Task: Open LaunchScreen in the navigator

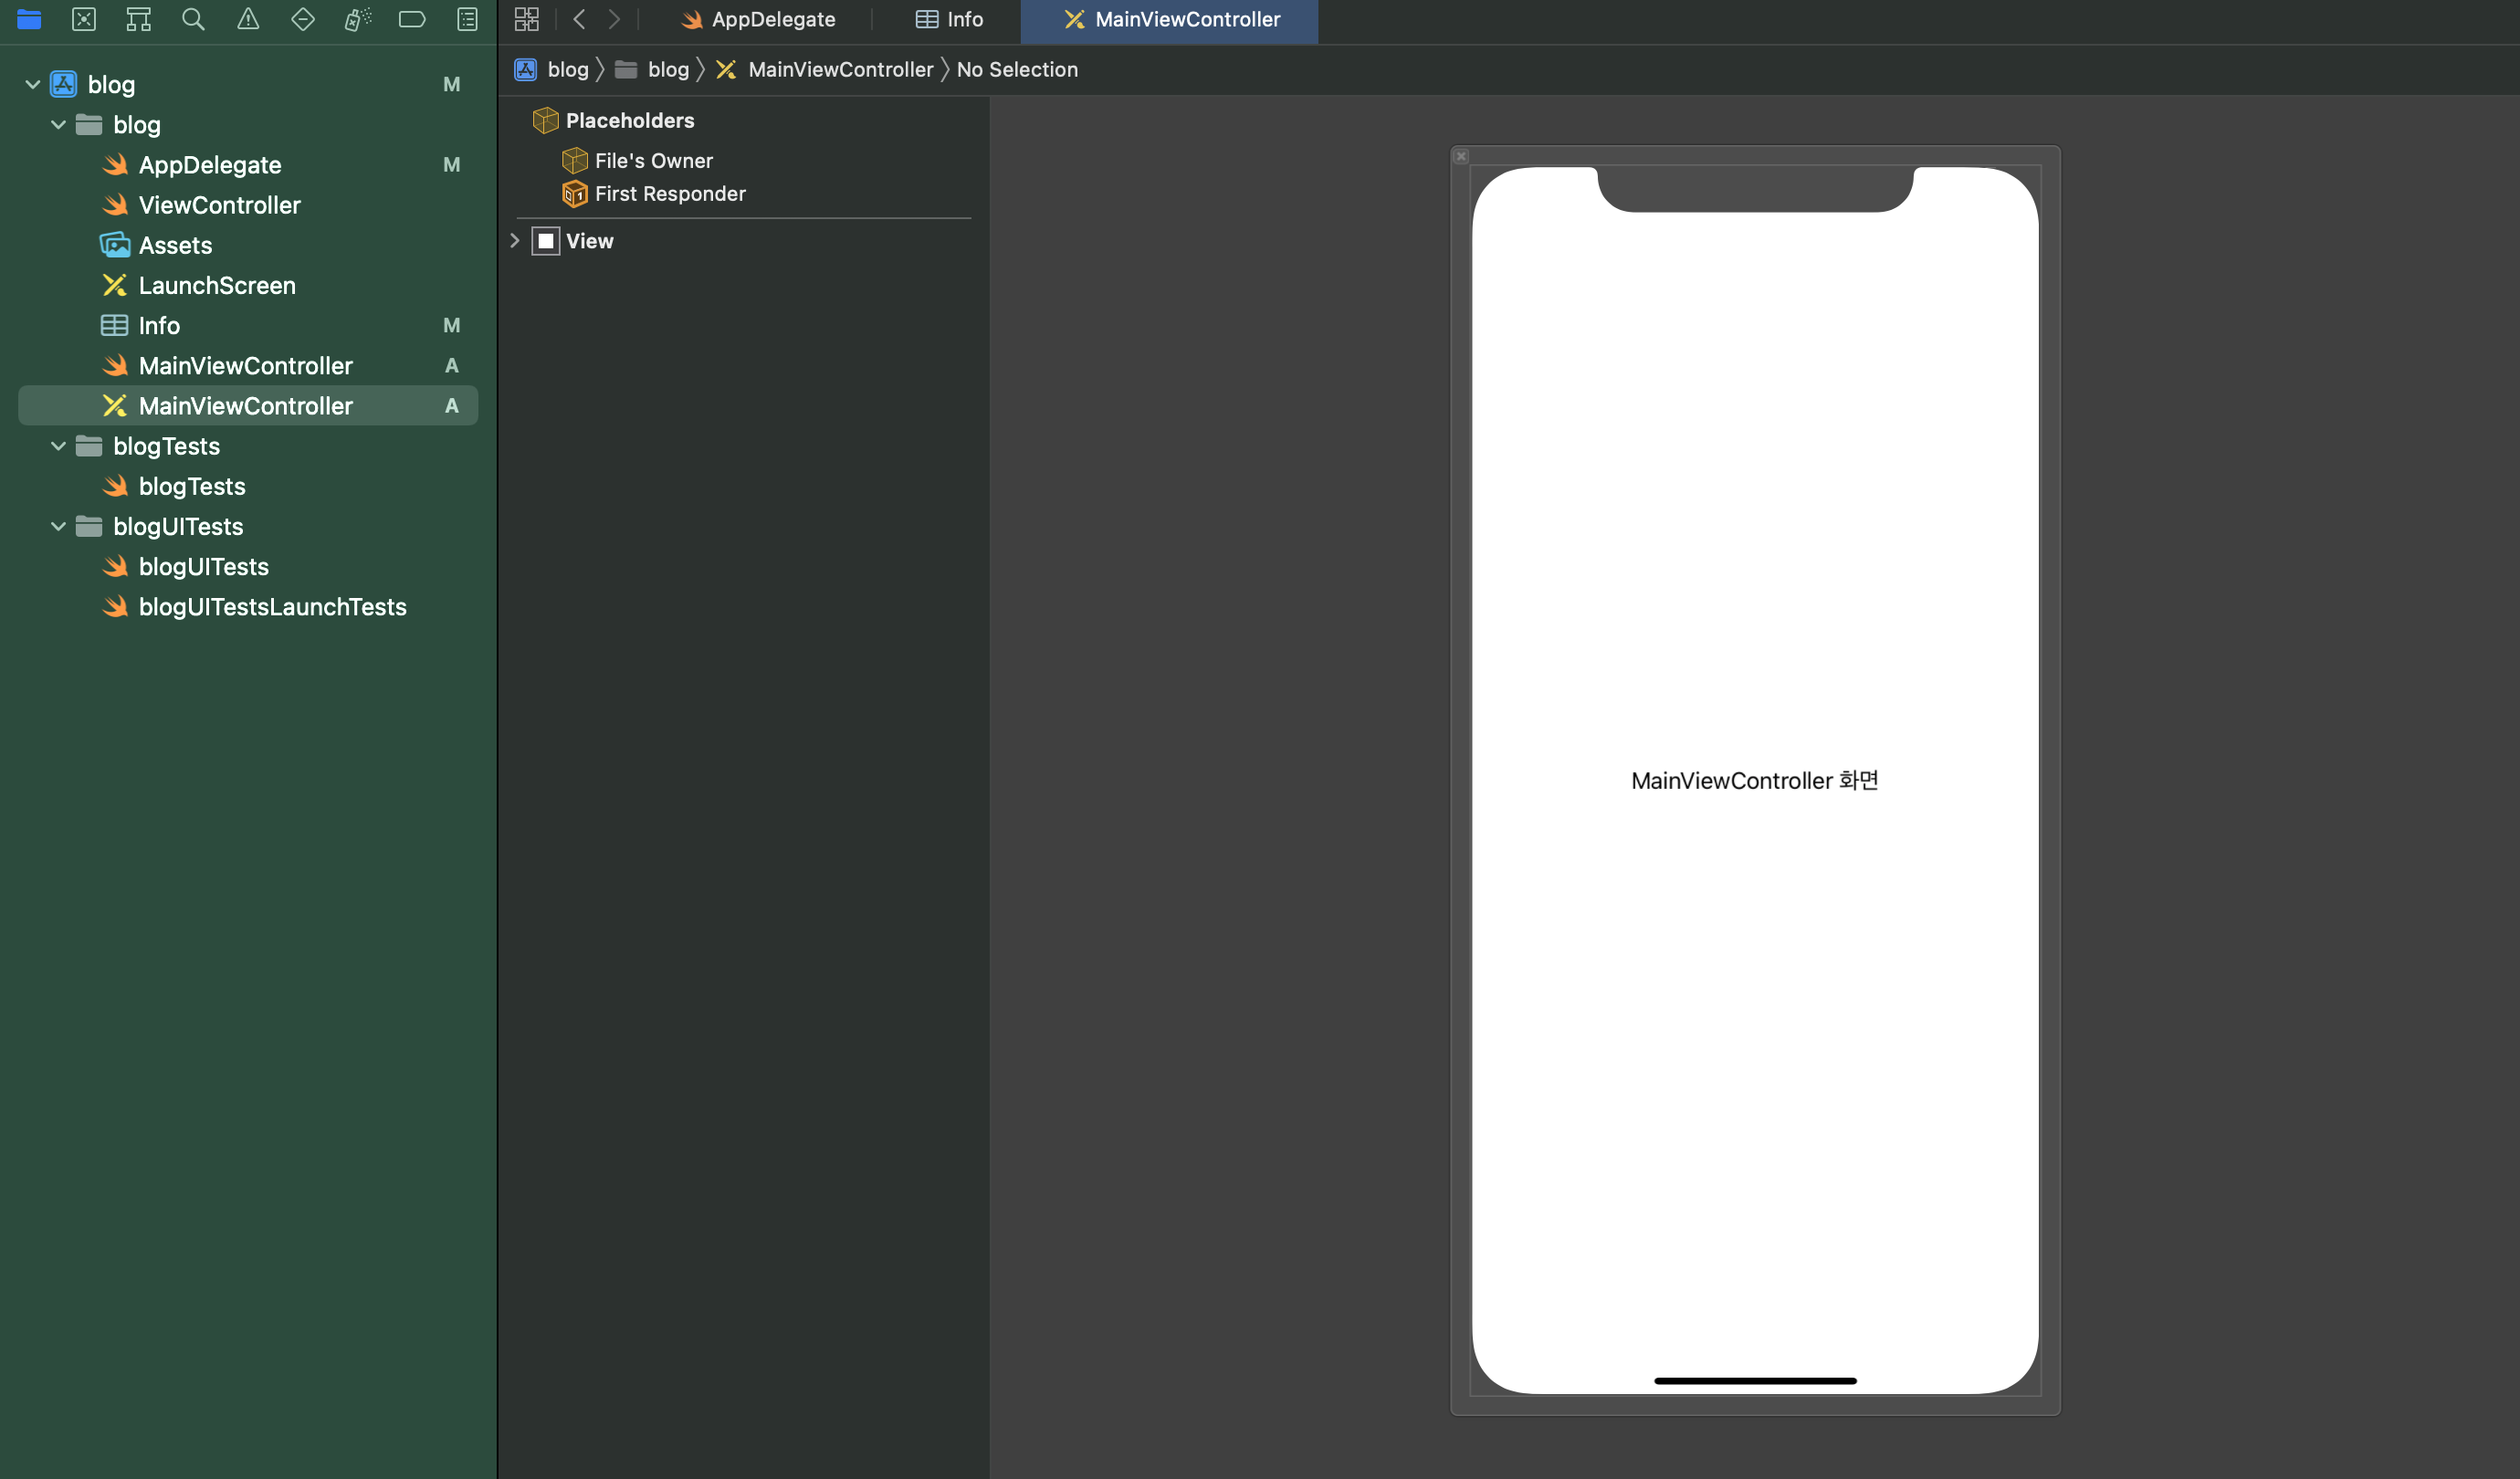Action: 217,286
